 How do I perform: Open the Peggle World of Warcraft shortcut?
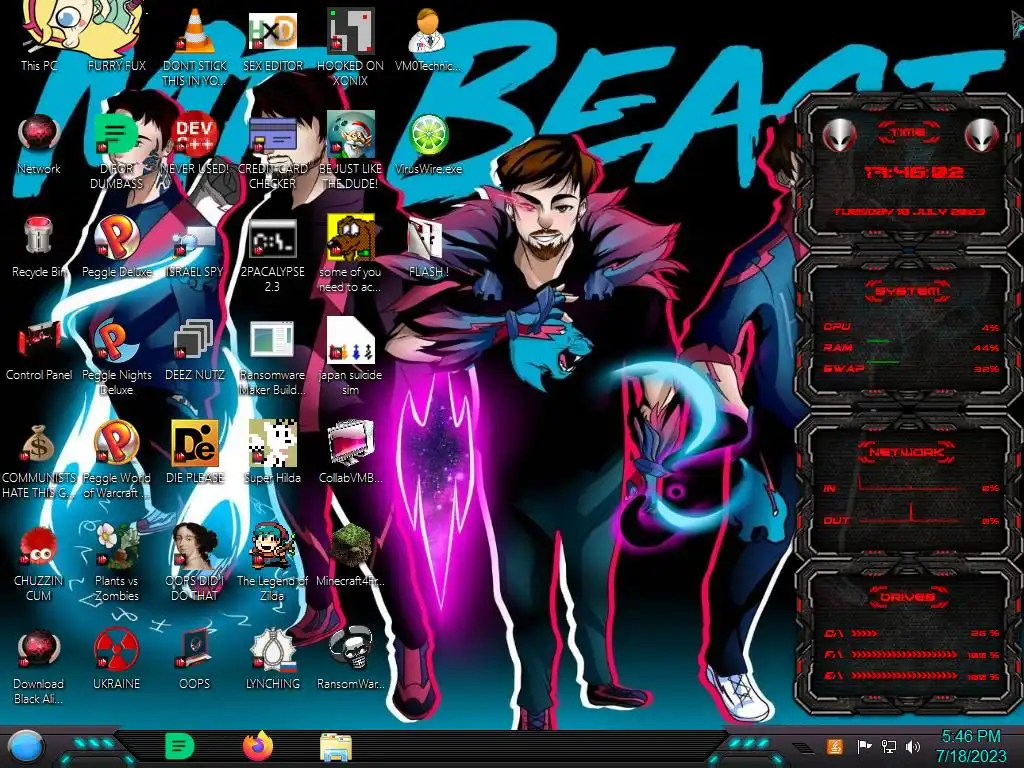pos(117,460)
